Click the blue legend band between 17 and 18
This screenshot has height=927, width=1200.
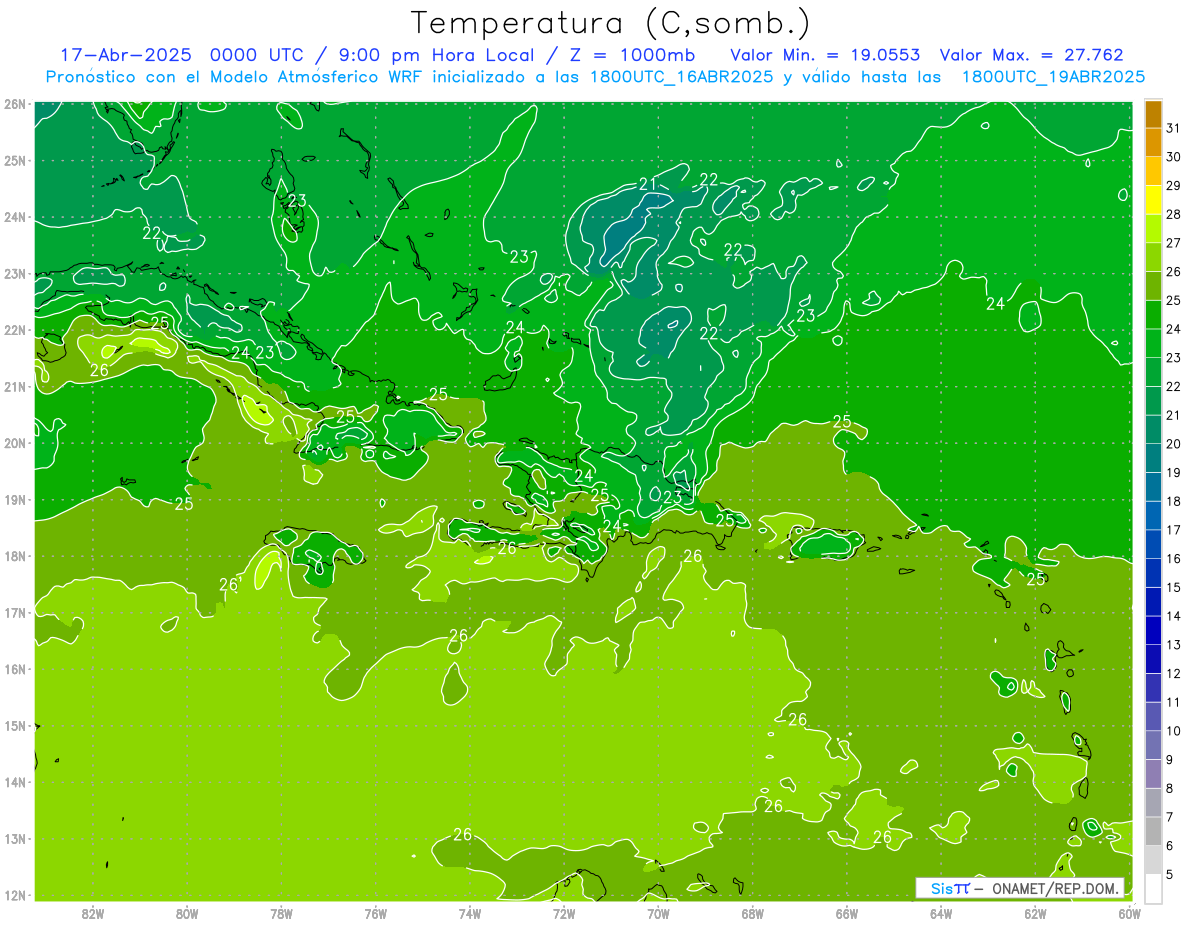tap(1153, 515)
